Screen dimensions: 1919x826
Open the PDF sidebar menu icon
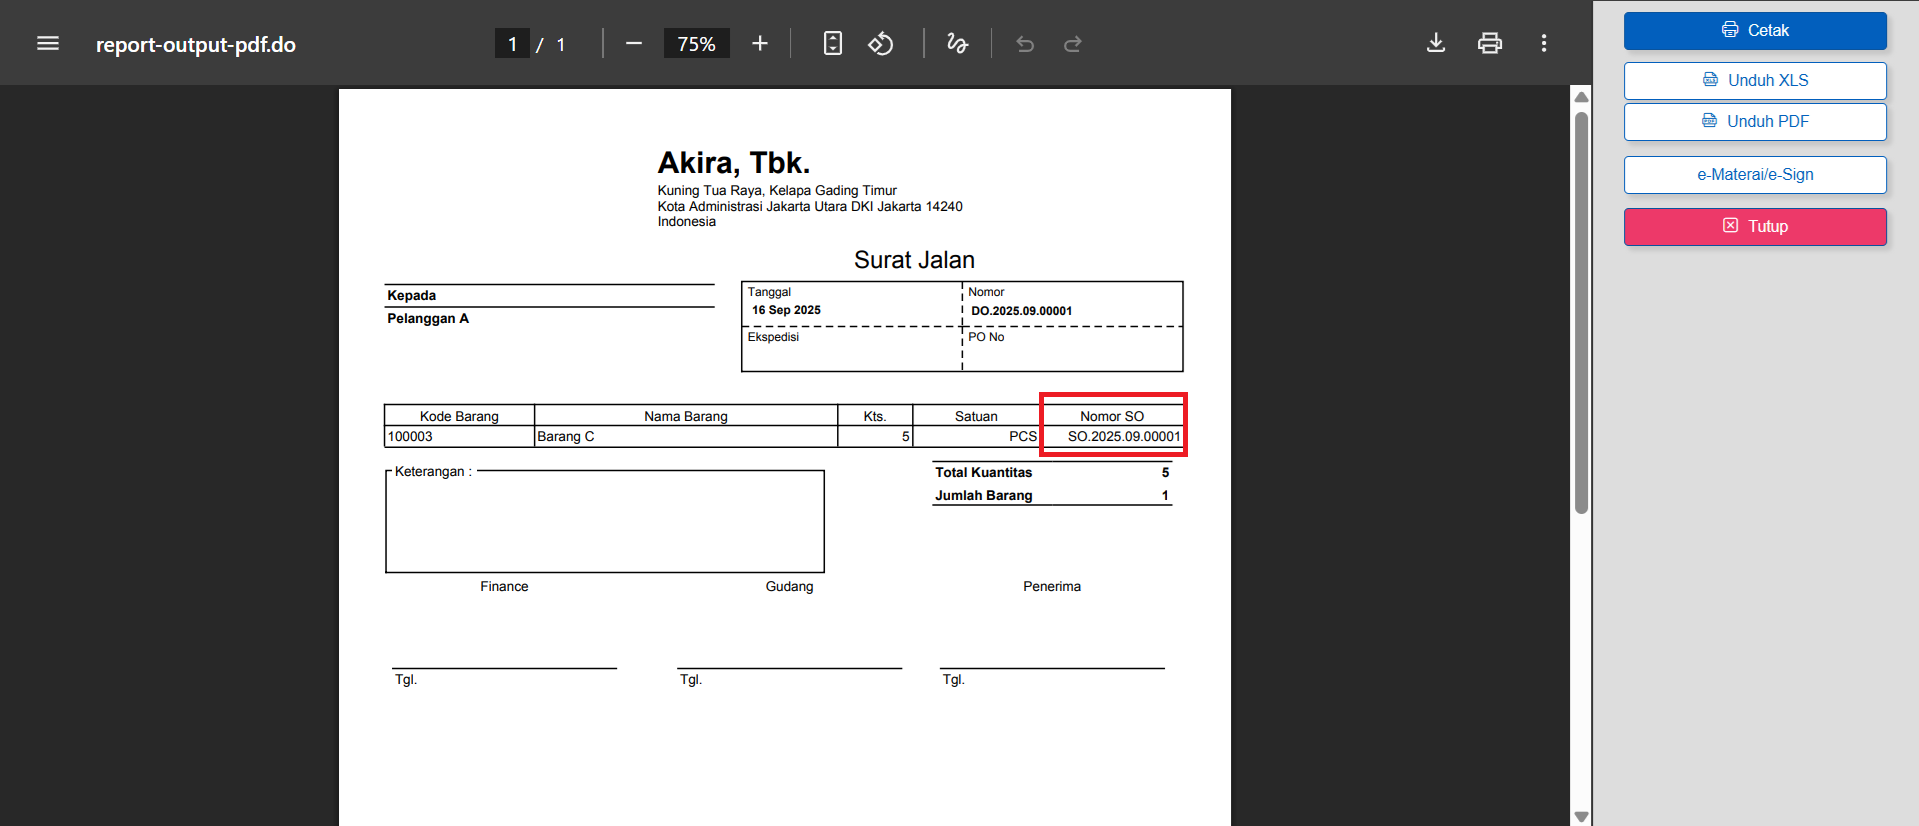[x=48, y=44]
